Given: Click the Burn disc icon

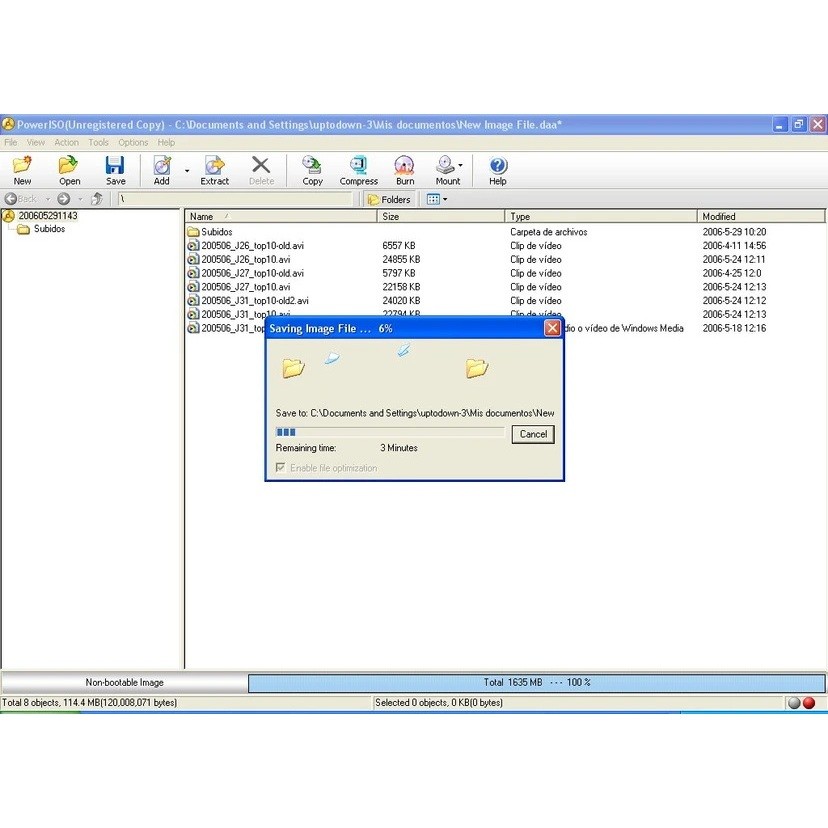Looking at the screenshot, I should click(x=404, y=170).
